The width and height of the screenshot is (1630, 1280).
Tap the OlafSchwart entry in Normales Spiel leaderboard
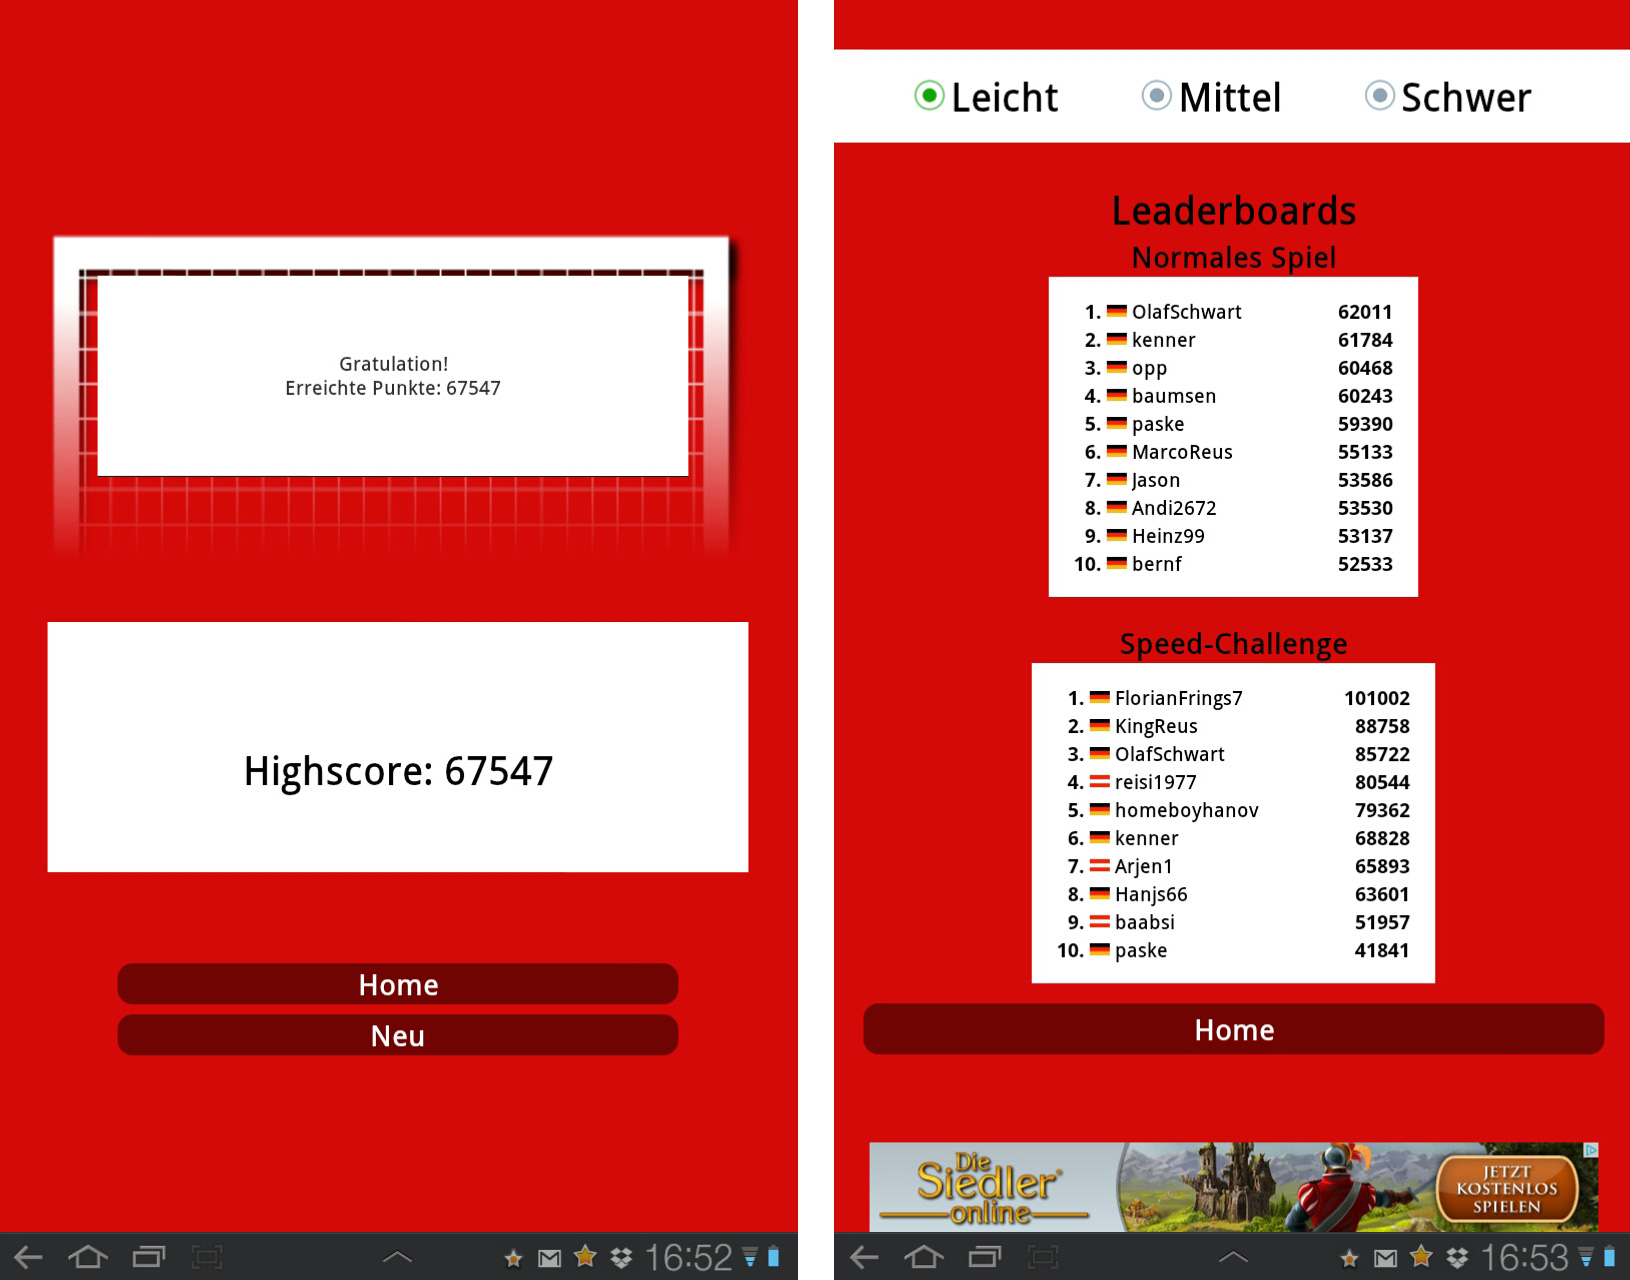[1186, 312]
